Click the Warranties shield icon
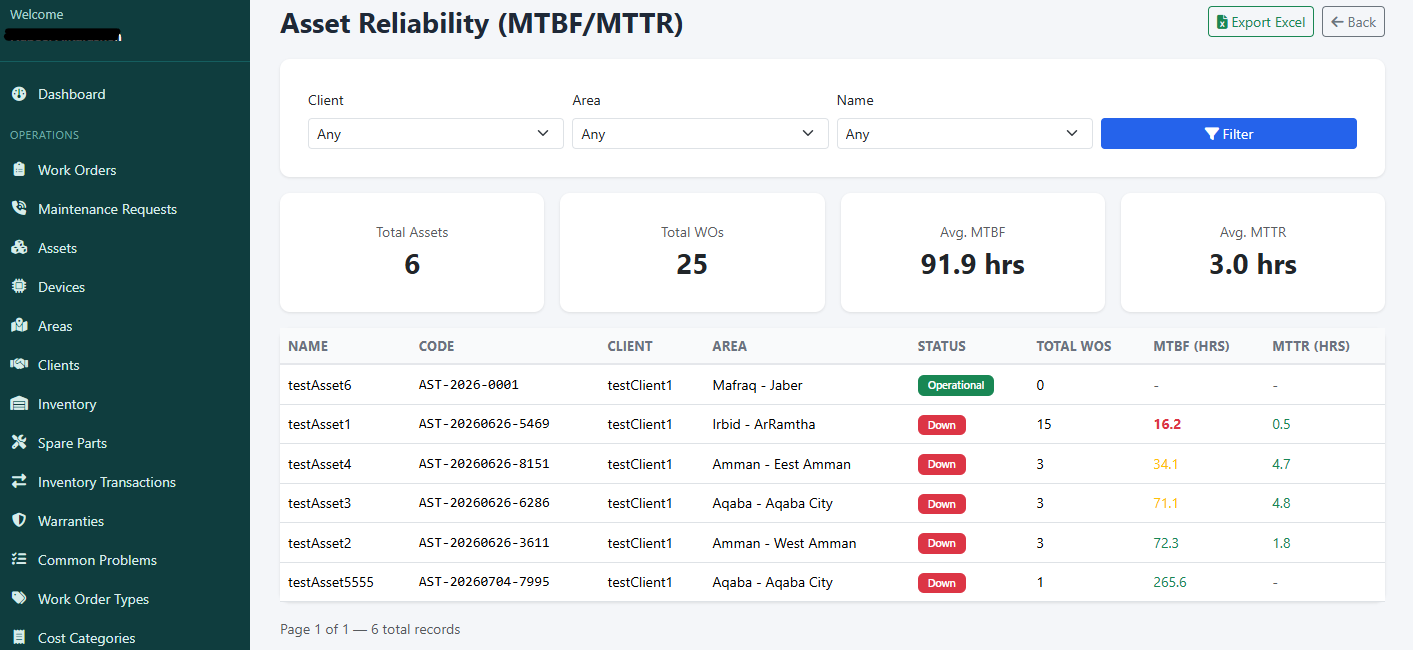Screen dimensions: 1413x650 (18, 521)
